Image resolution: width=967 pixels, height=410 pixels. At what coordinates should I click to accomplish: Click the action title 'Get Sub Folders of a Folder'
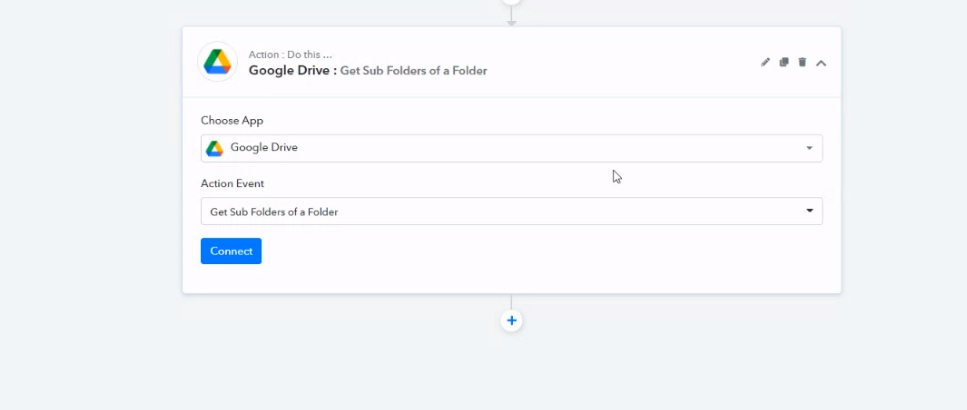(x=414, y=71)
